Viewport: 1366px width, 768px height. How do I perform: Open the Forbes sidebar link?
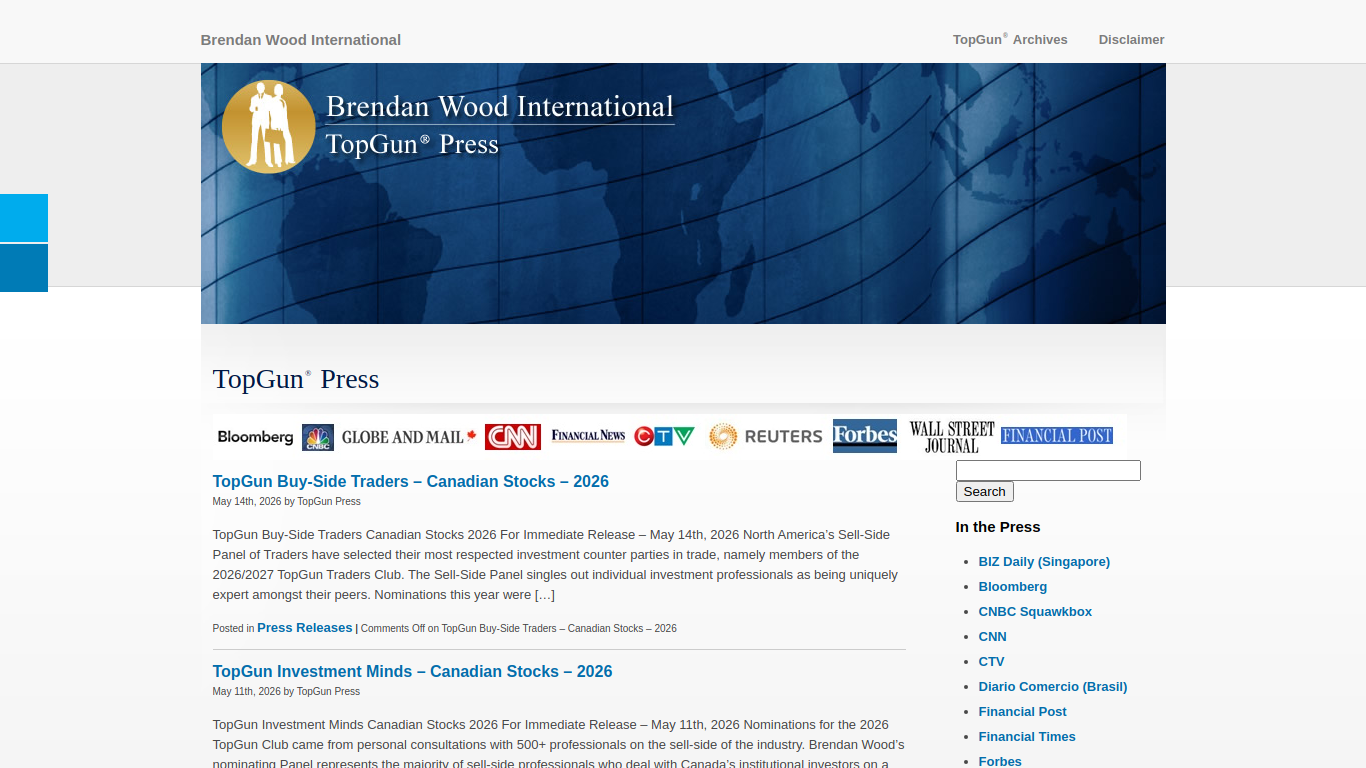1000,761
